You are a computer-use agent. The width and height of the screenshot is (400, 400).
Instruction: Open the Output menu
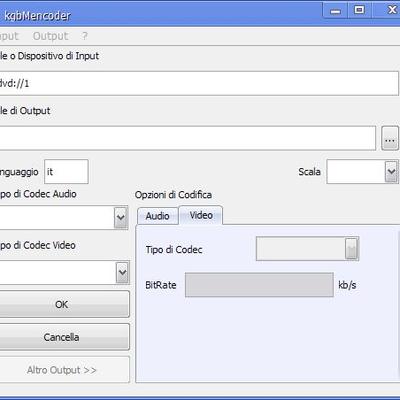click(50, 36)
